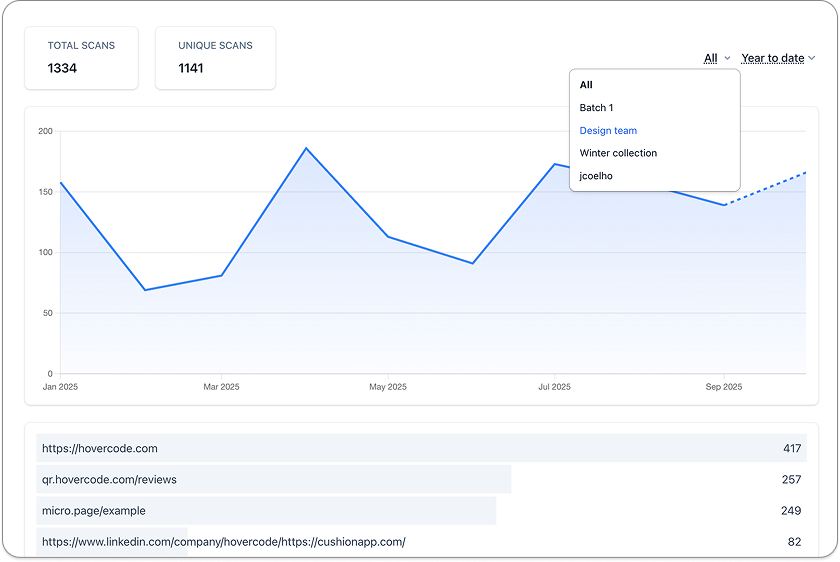
Task: Click the chevron next to Year to date
Action: (x=812, y=58)
